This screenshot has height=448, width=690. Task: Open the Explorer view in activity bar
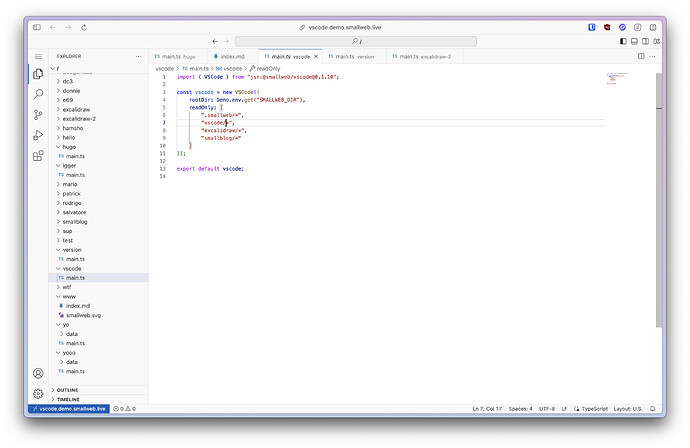coord(38,74)
